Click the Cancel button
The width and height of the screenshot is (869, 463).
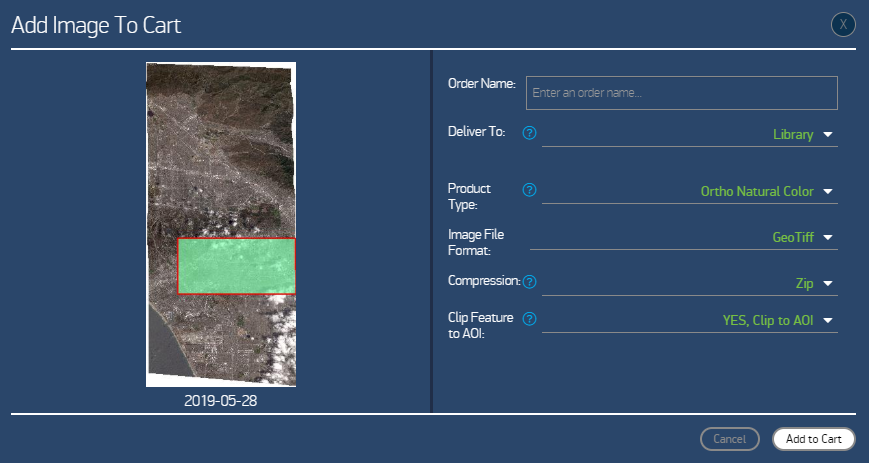pos(729,439)
